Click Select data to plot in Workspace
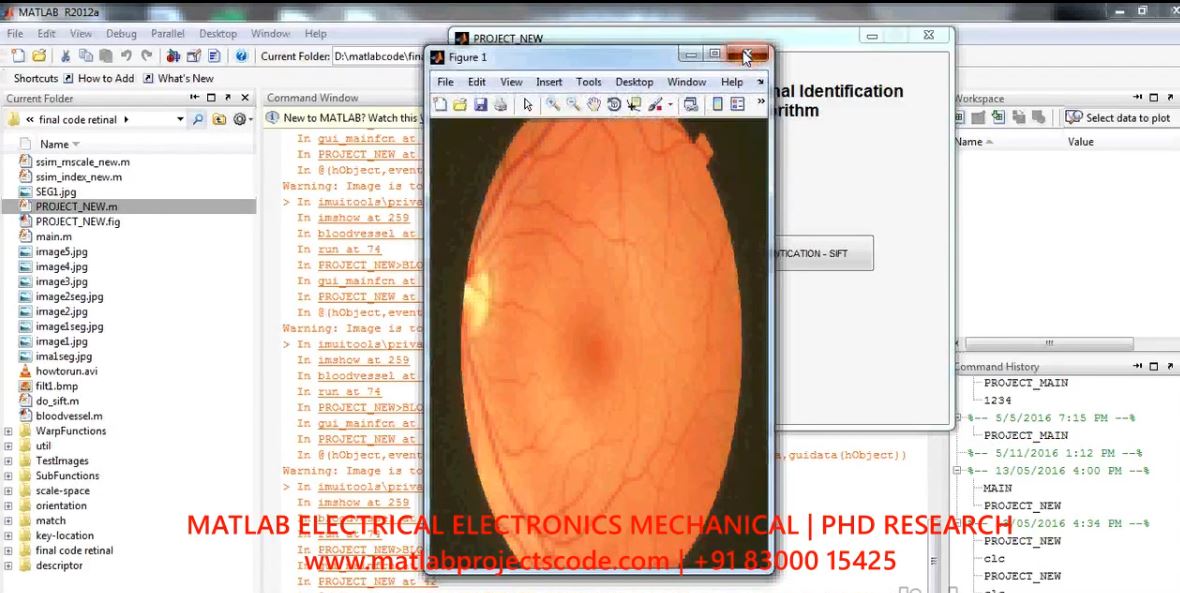This screenshot has width=1180, height=593. click(x=1119, y=117)
